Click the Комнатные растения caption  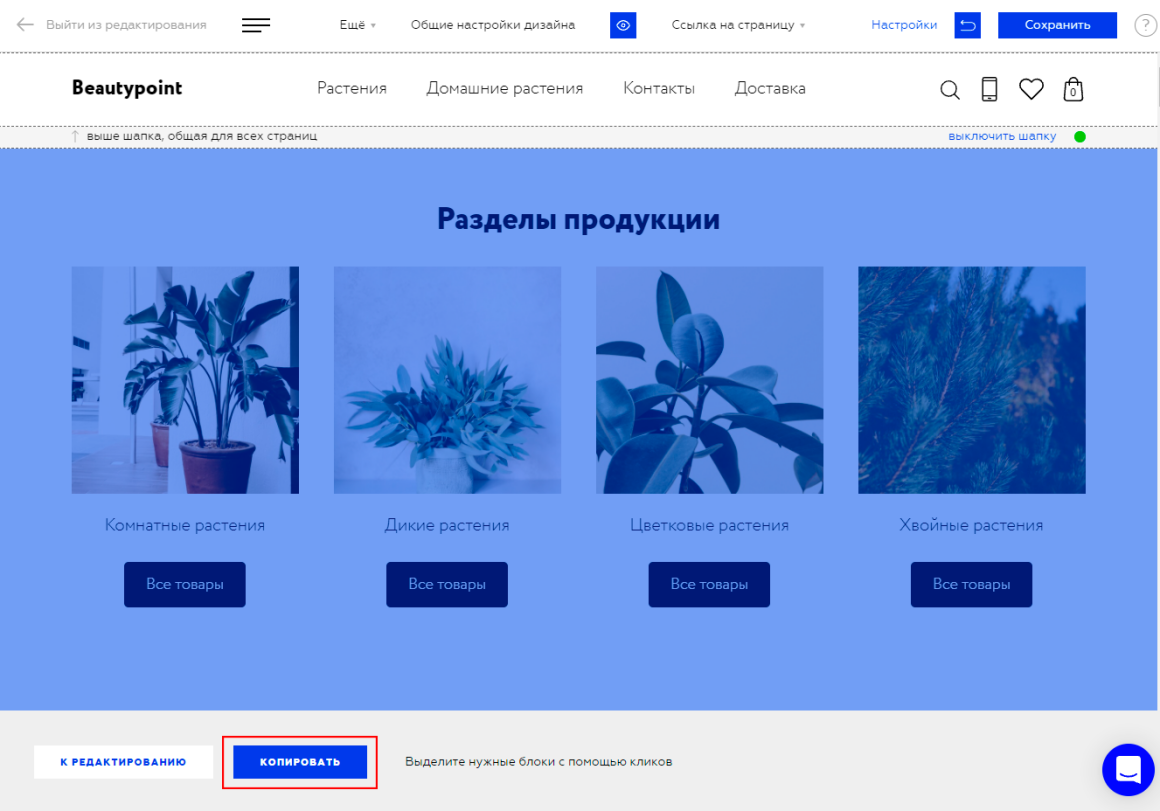point(185,525)
